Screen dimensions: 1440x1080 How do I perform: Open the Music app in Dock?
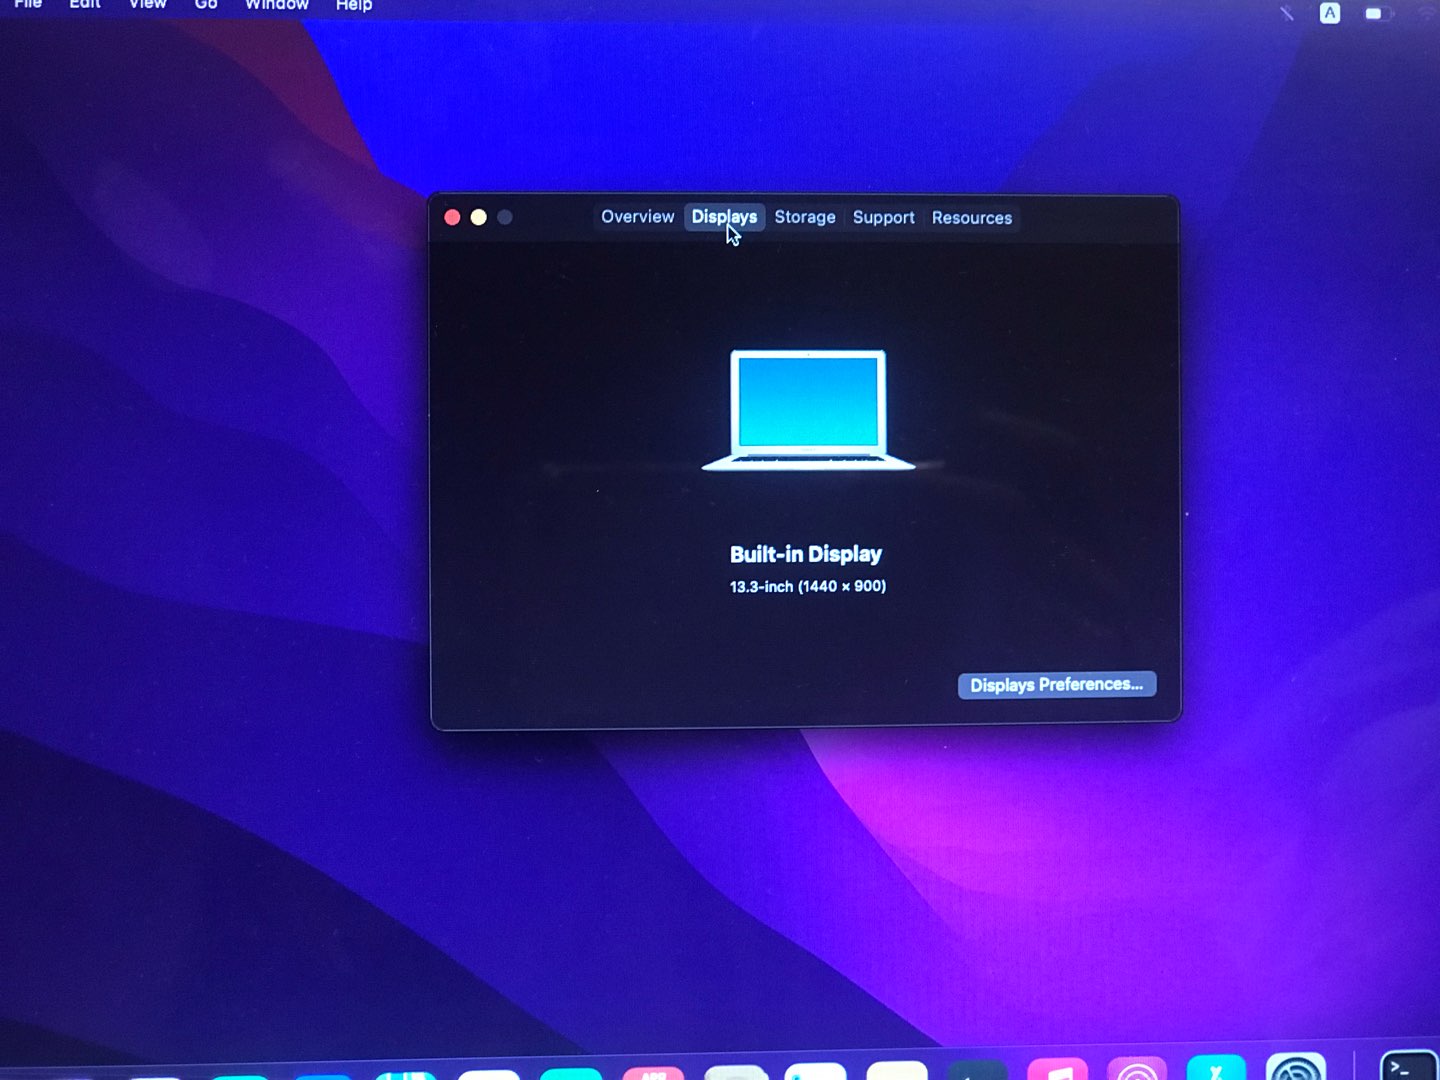click(1057, 1069)
